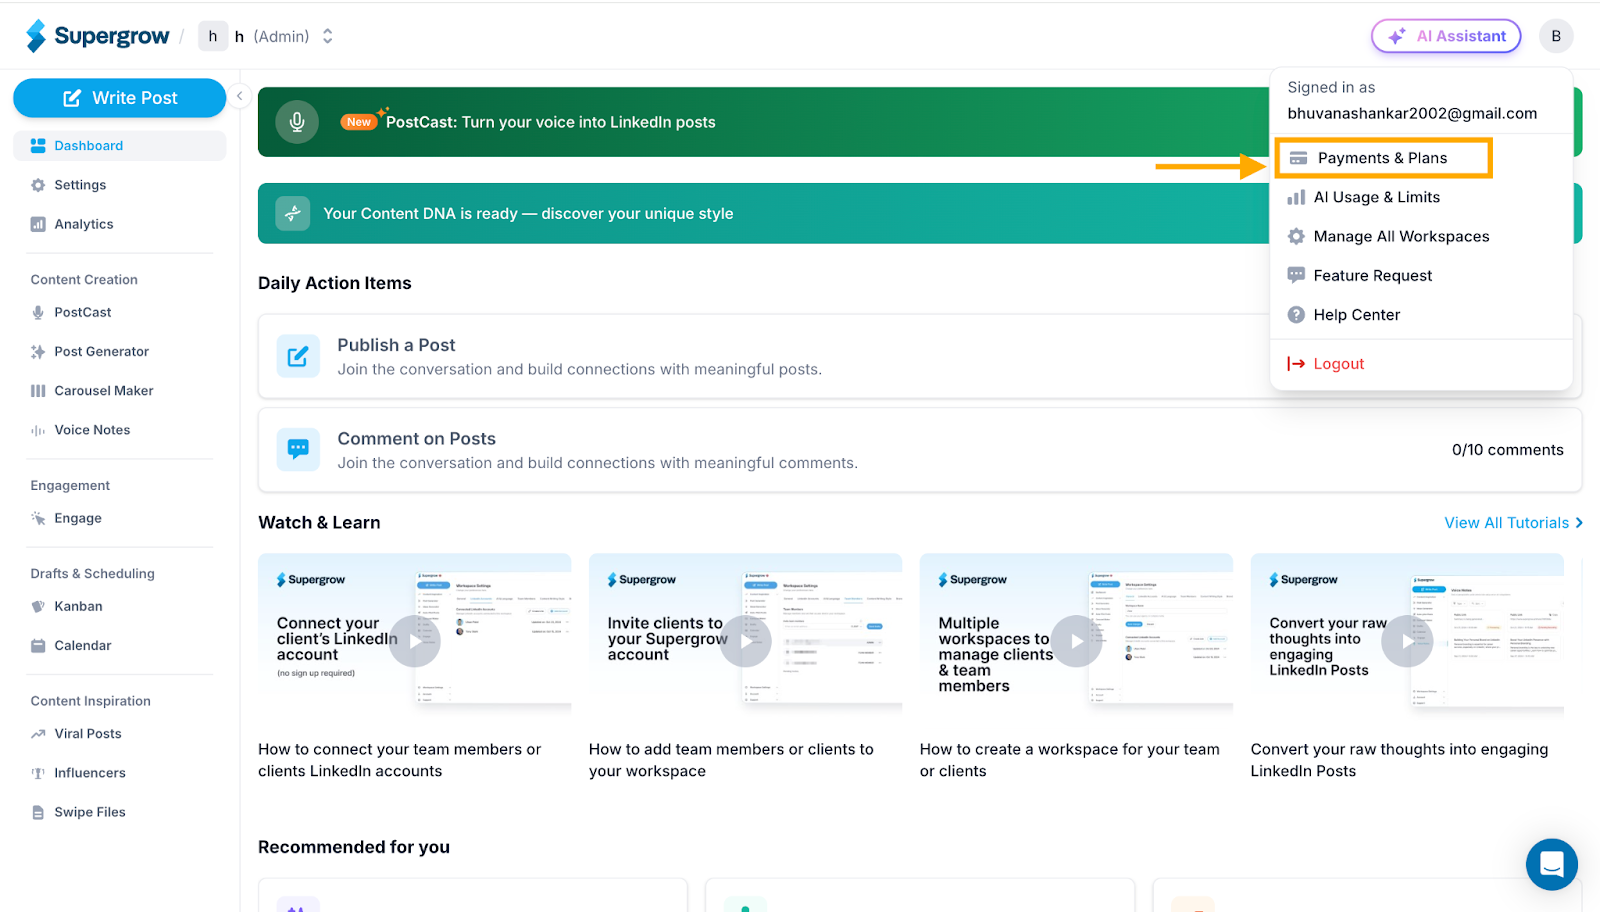This screenshot has width=1600, height=912.
Task: Click the h workspace initial badge
Action: pos(212,36)
